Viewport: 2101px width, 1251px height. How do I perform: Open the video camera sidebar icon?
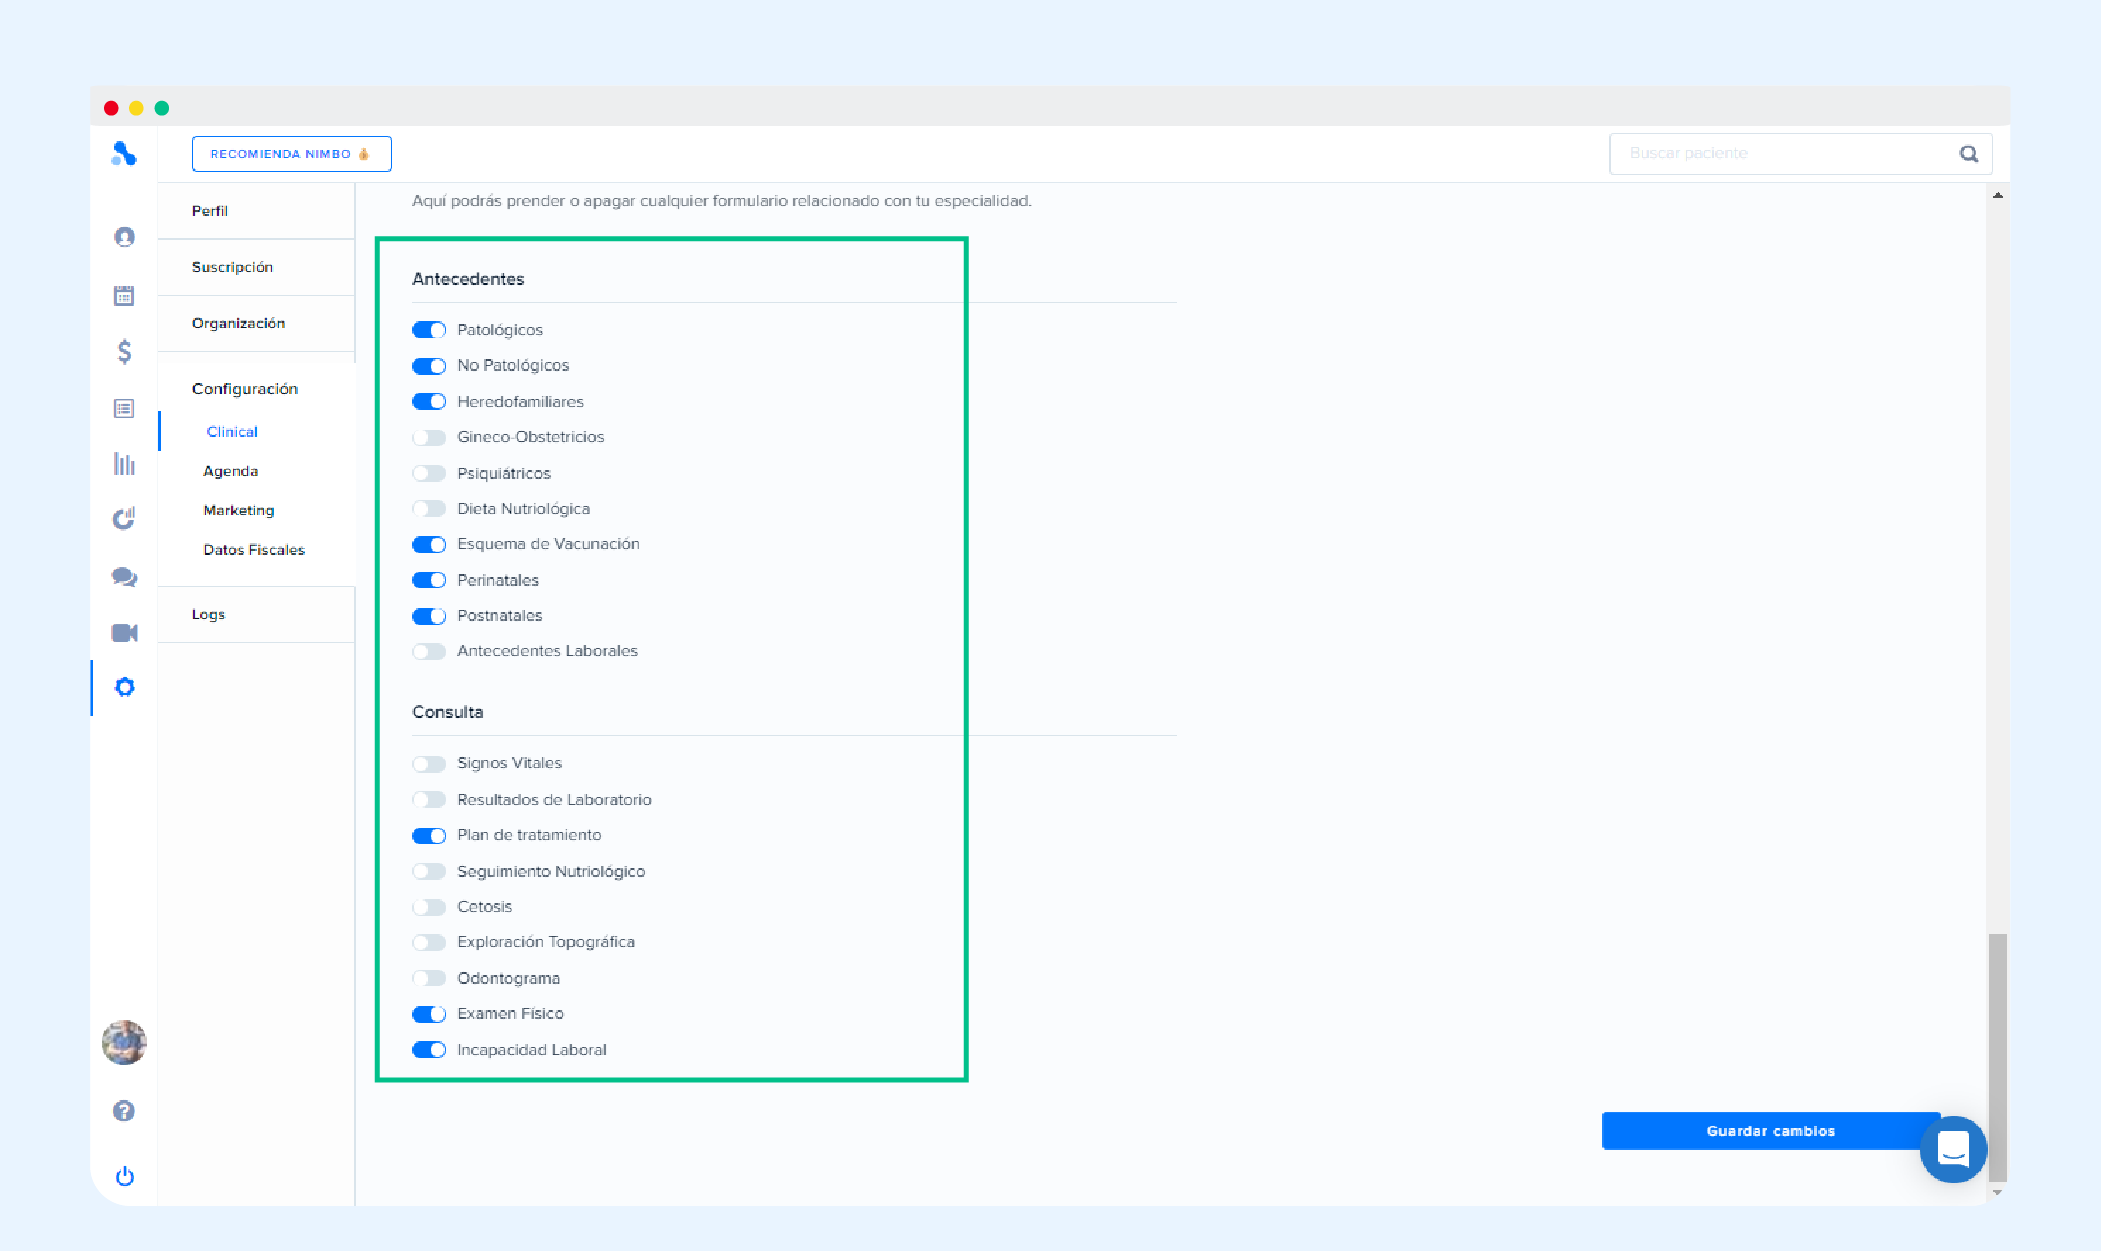pyautogui.click(x=124, y=633)
